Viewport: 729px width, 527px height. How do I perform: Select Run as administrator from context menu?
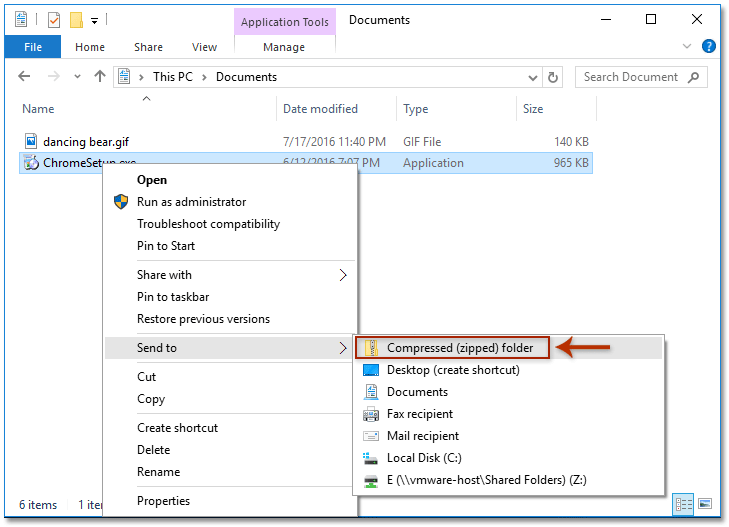tap(191, 202)
